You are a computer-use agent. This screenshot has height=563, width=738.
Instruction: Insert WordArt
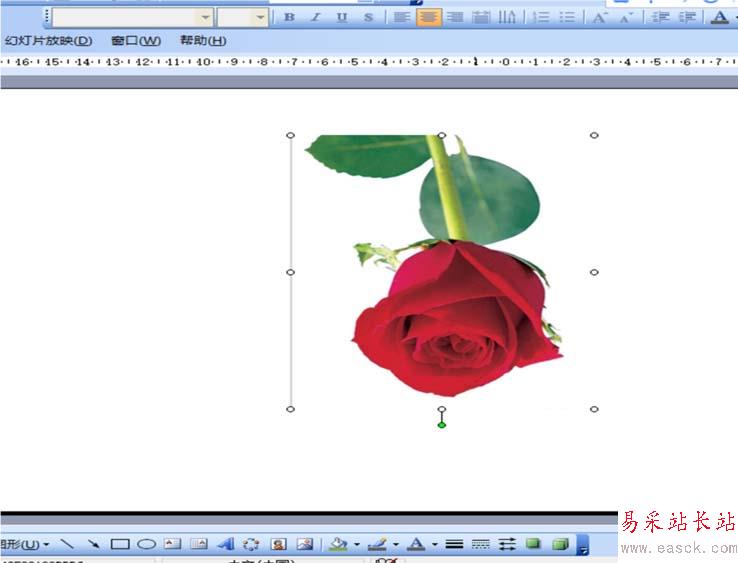click(225, 545)
